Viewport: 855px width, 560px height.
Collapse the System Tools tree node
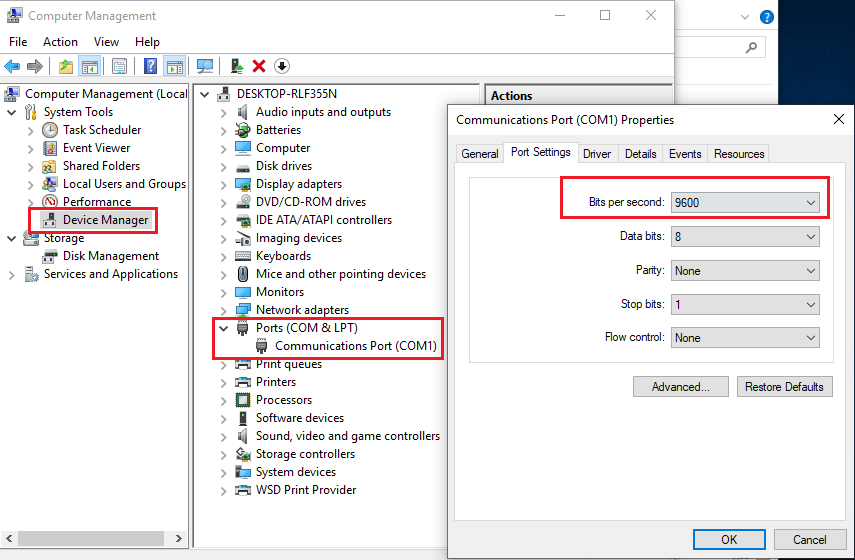pos(11,112)
